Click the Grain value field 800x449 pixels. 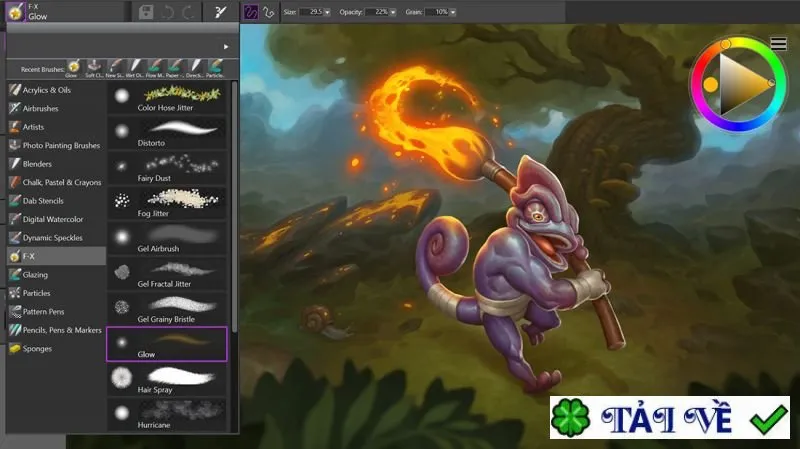point(437,12)
